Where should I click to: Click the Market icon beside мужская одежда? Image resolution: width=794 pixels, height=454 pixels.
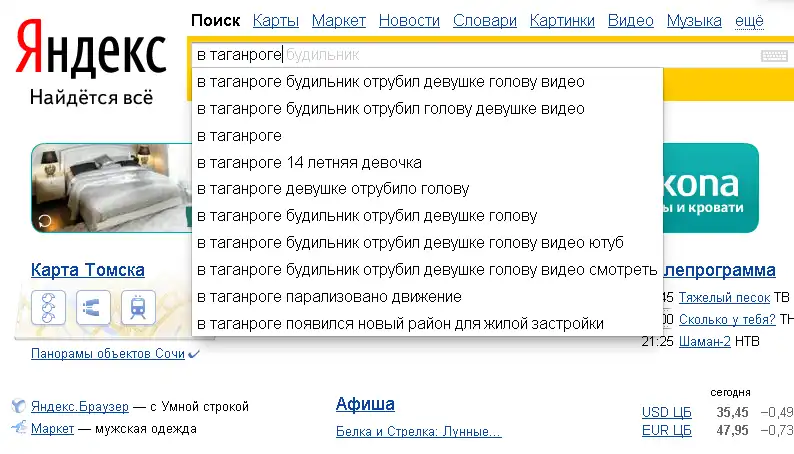click(x=18, y=429)
